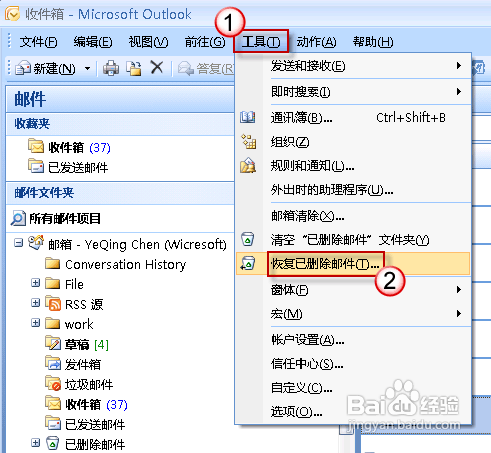
Task: Expand 宏(M) submenu
Action: (353, 314)
